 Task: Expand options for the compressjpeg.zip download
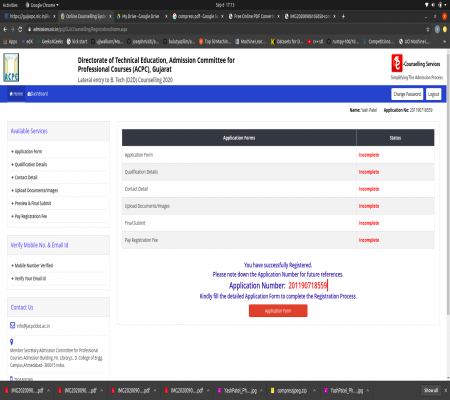[x=314, y=390]
